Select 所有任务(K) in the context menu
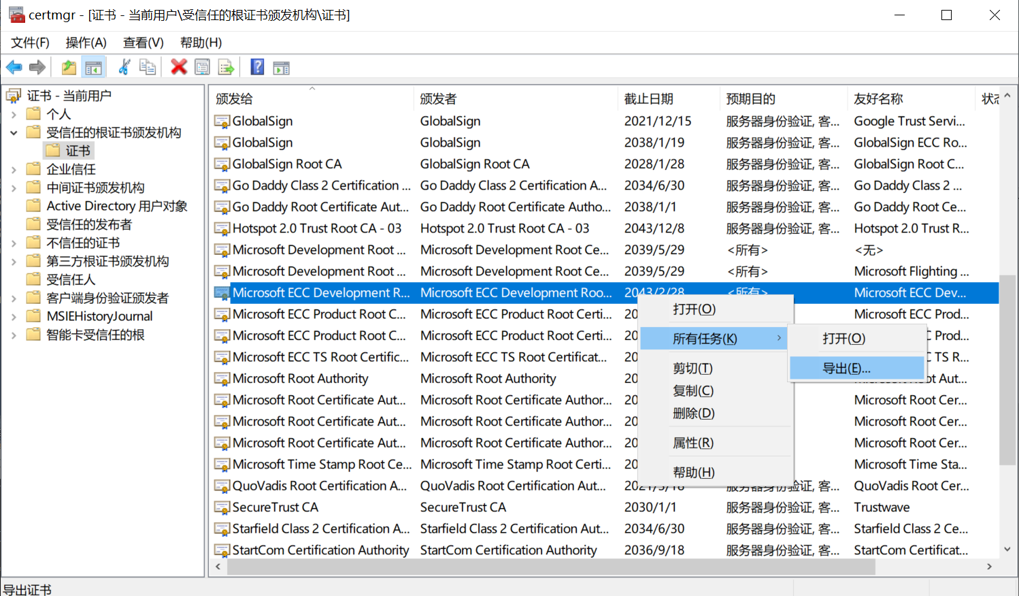Viewport: 1019px width, 596px height. click(x=714, y=338)
